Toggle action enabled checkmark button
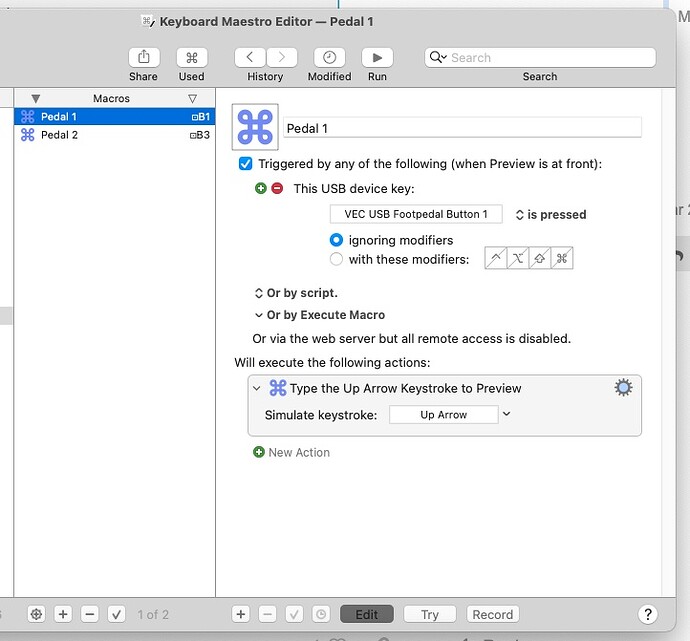Viewport: 690px width, 641px height. pyautogui.click(x=294, y=614)
